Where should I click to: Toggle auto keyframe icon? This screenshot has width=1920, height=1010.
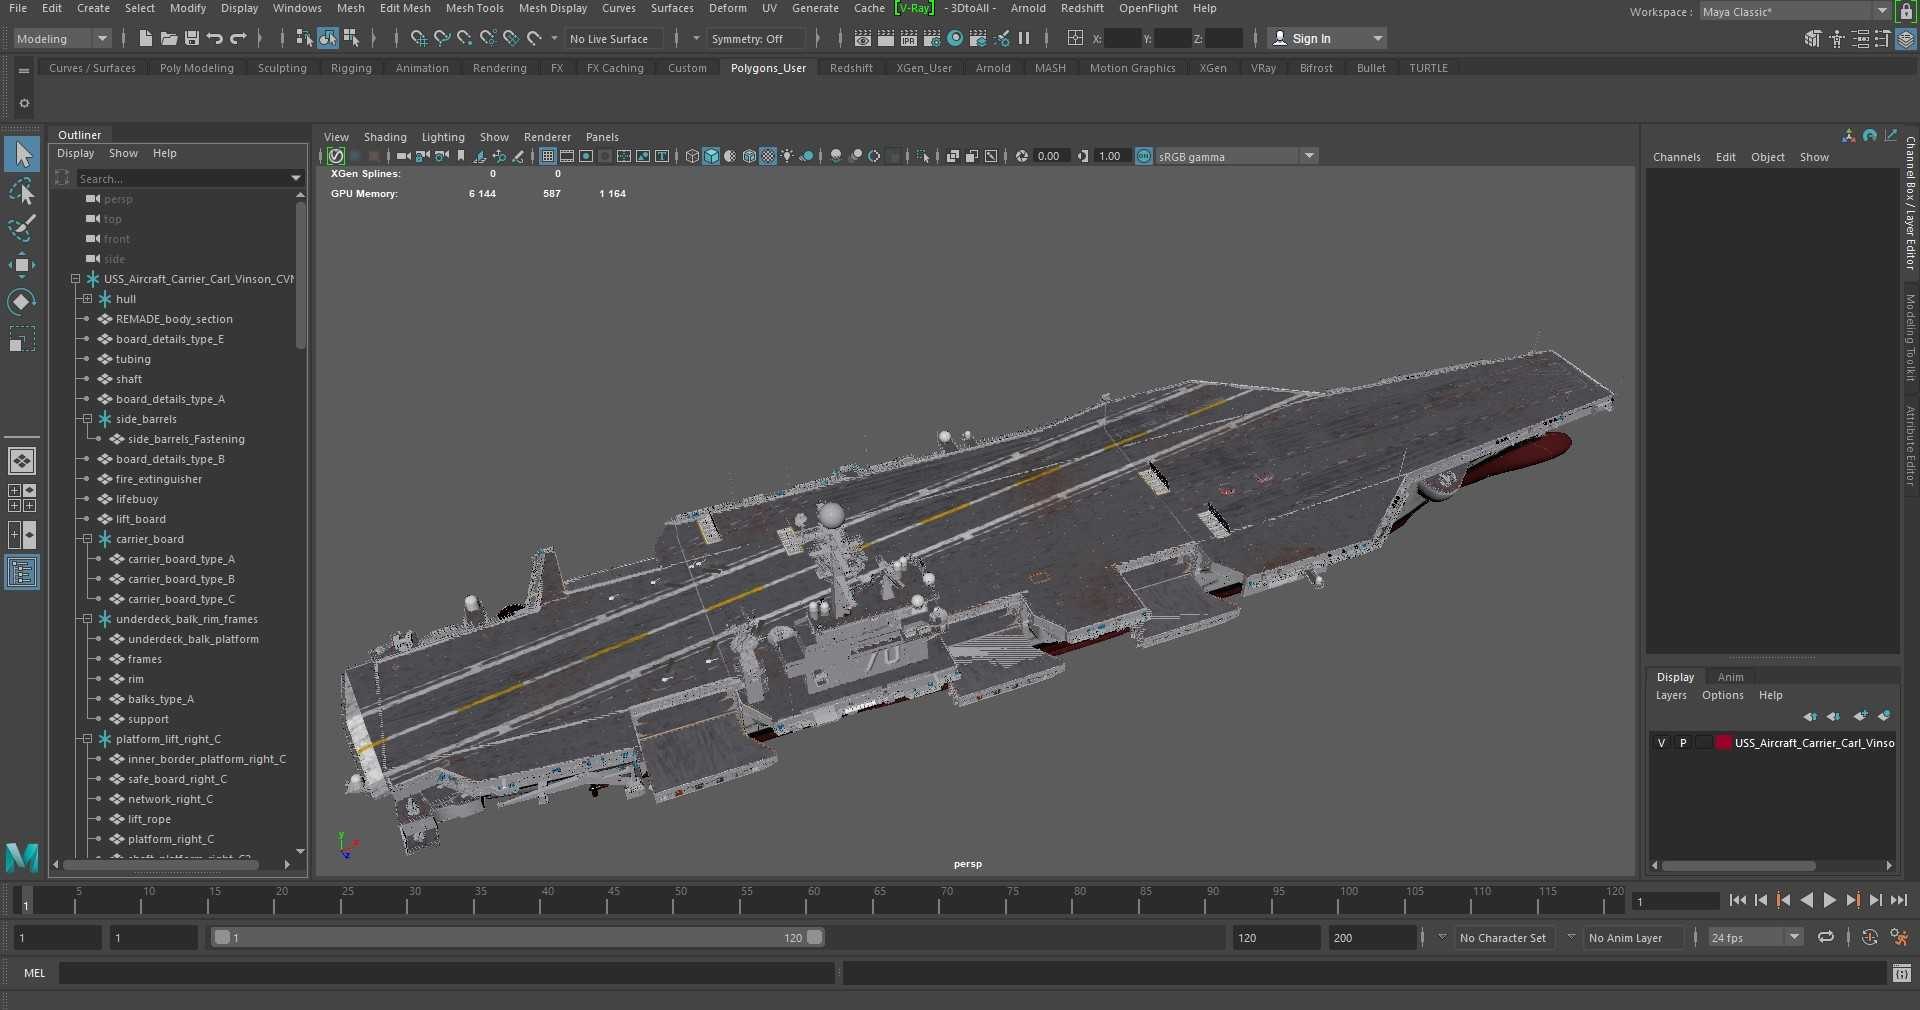coord(1869,937)
